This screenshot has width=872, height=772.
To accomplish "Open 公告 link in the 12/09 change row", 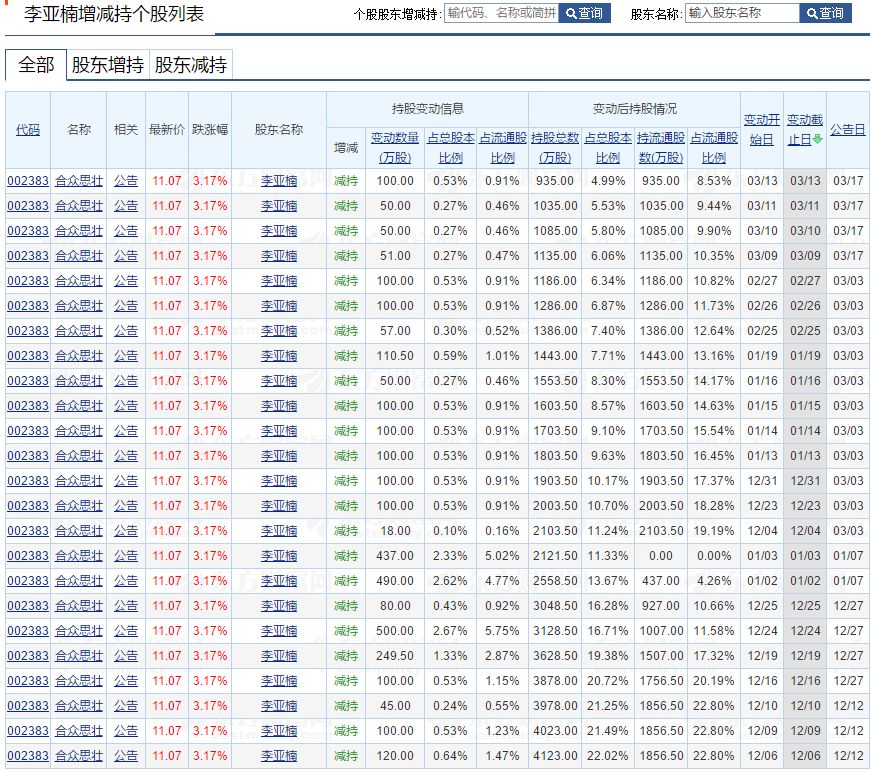I will [x=126, y=731].
